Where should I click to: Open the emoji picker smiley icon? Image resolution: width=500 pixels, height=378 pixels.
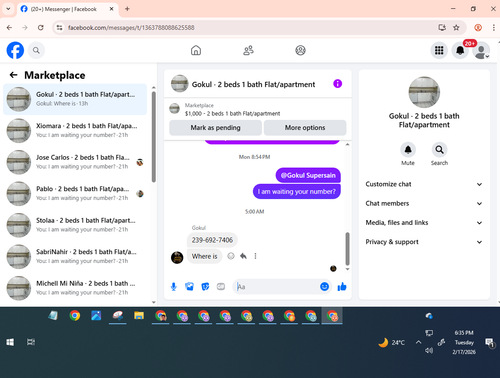click(x=324, y=286)
